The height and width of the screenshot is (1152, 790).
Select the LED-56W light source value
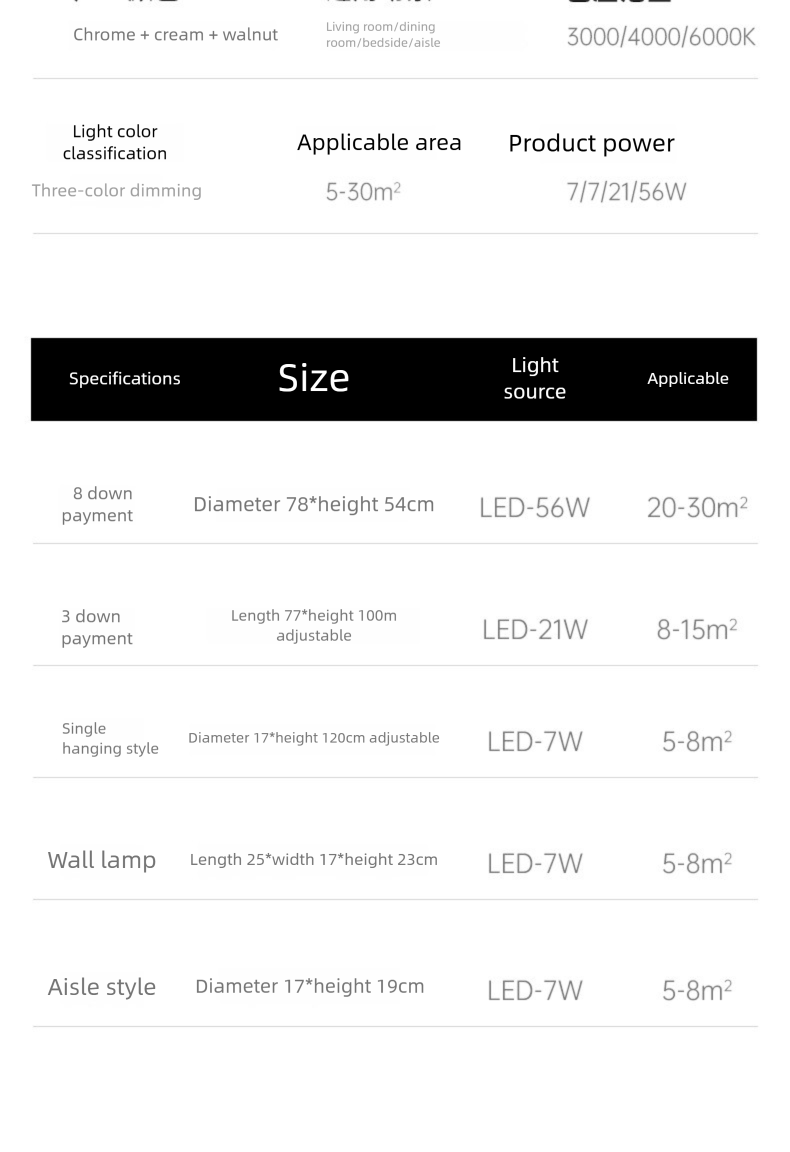[534, 508]
